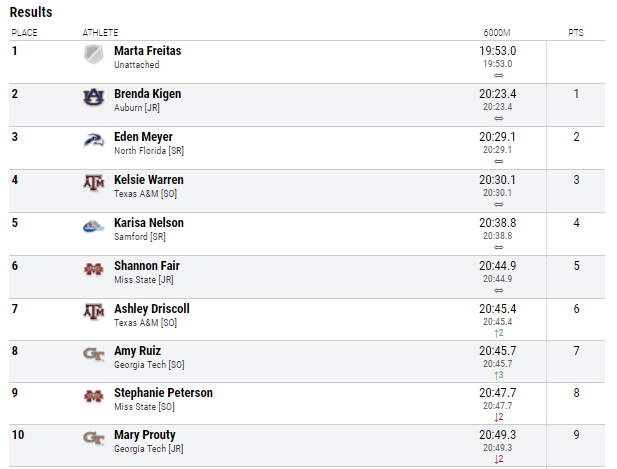Click Shannon Fair's Miss State logo
The height and width of the screenshot is (469, 617).
pyautogui.click(x=93, y=270)
